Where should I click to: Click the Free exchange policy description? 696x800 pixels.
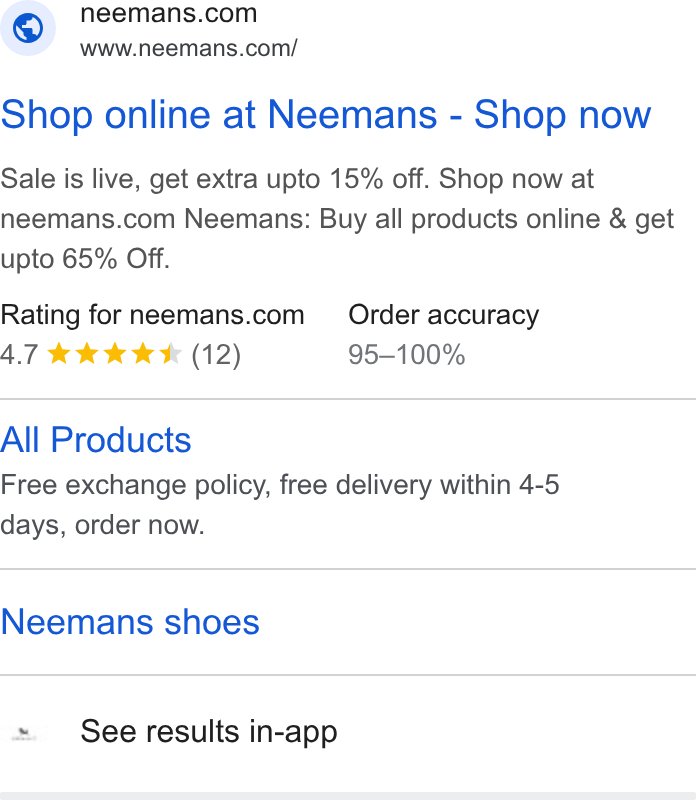pyautogui.click(x=280, y=485)
